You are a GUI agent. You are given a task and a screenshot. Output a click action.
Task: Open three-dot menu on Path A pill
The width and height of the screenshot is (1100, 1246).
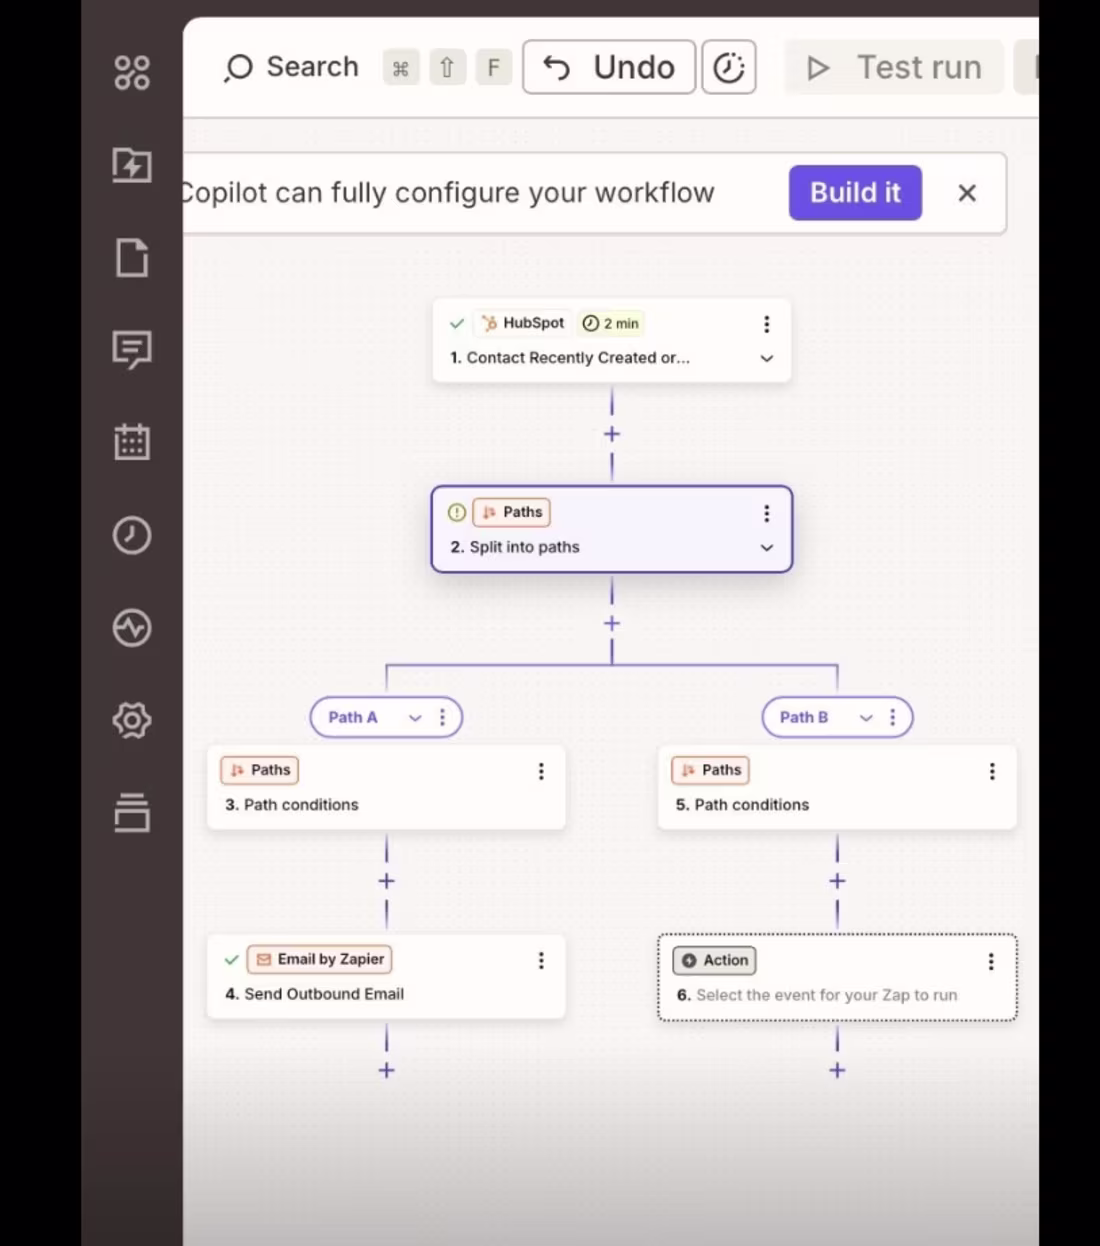tap(442, 717)
